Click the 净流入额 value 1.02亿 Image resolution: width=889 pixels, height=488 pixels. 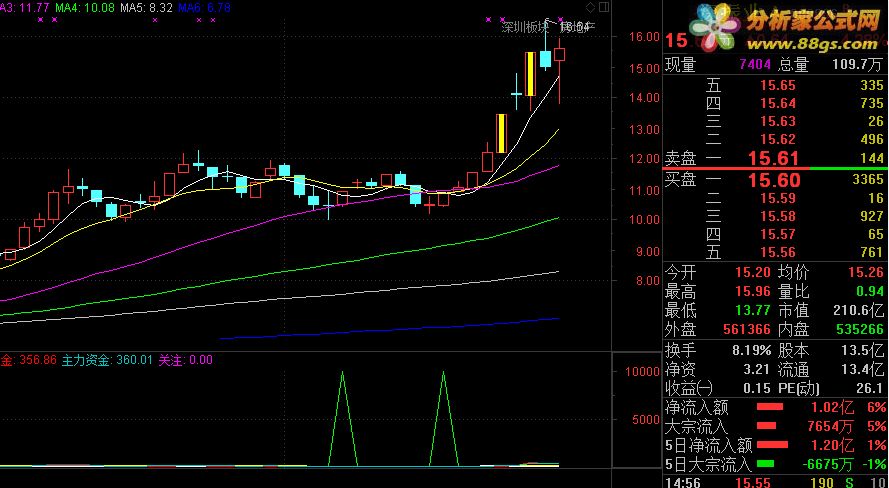pos(833,408)
